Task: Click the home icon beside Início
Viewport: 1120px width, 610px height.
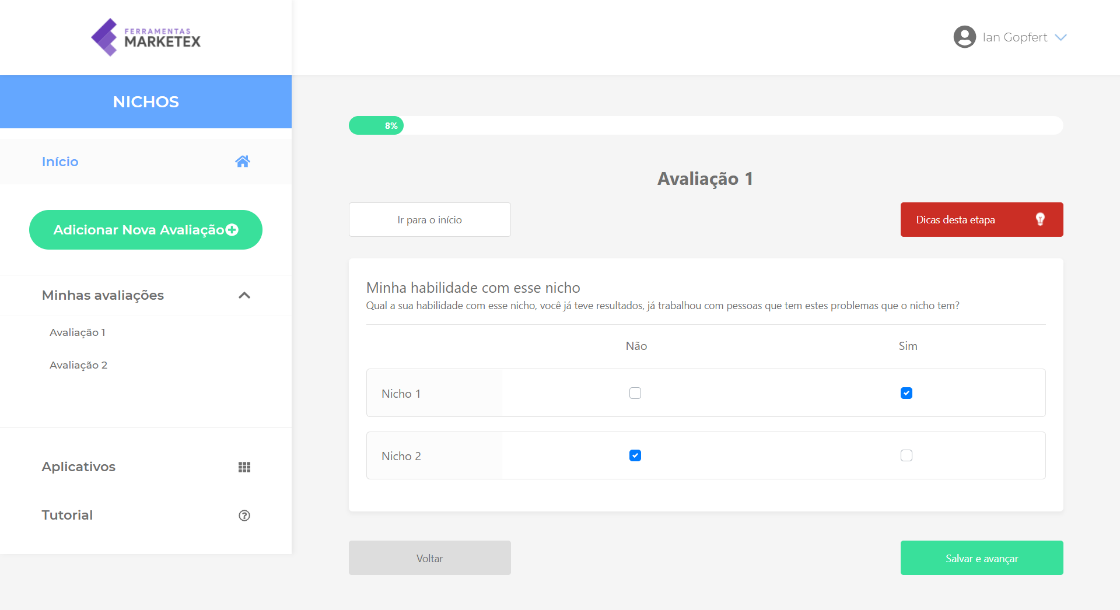Action: click(x=243, y=161)
